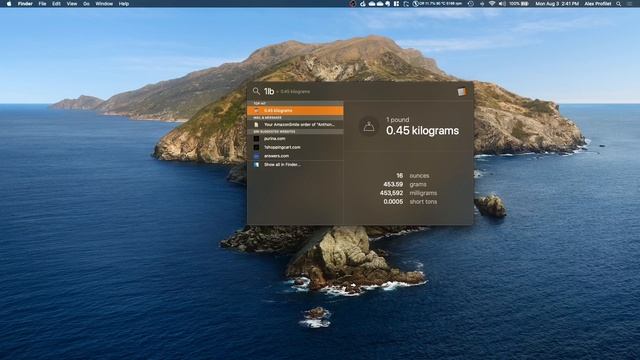
Task: Open the answers.com suggested website
Action: point(295,156)
